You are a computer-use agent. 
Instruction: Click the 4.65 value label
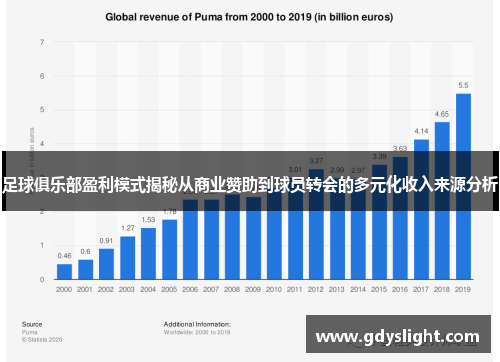(442, 114)
